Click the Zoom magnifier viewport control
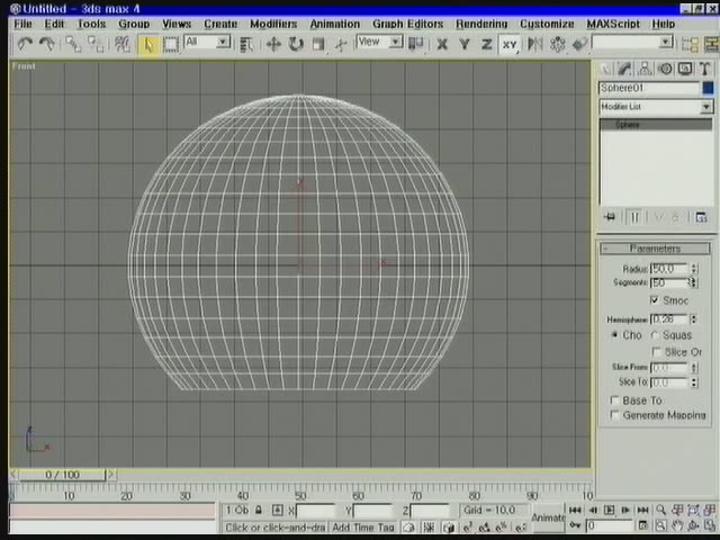720x540 pixels. pos(661,510)
